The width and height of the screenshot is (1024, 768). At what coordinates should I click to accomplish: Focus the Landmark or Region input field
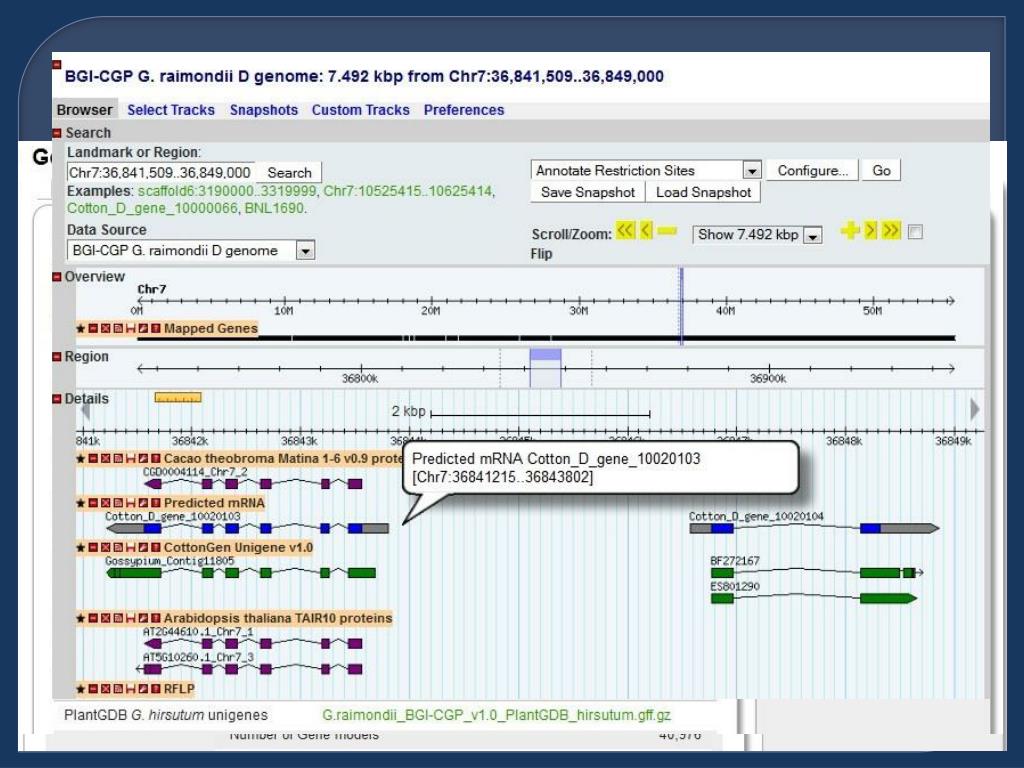coord(160,172)
